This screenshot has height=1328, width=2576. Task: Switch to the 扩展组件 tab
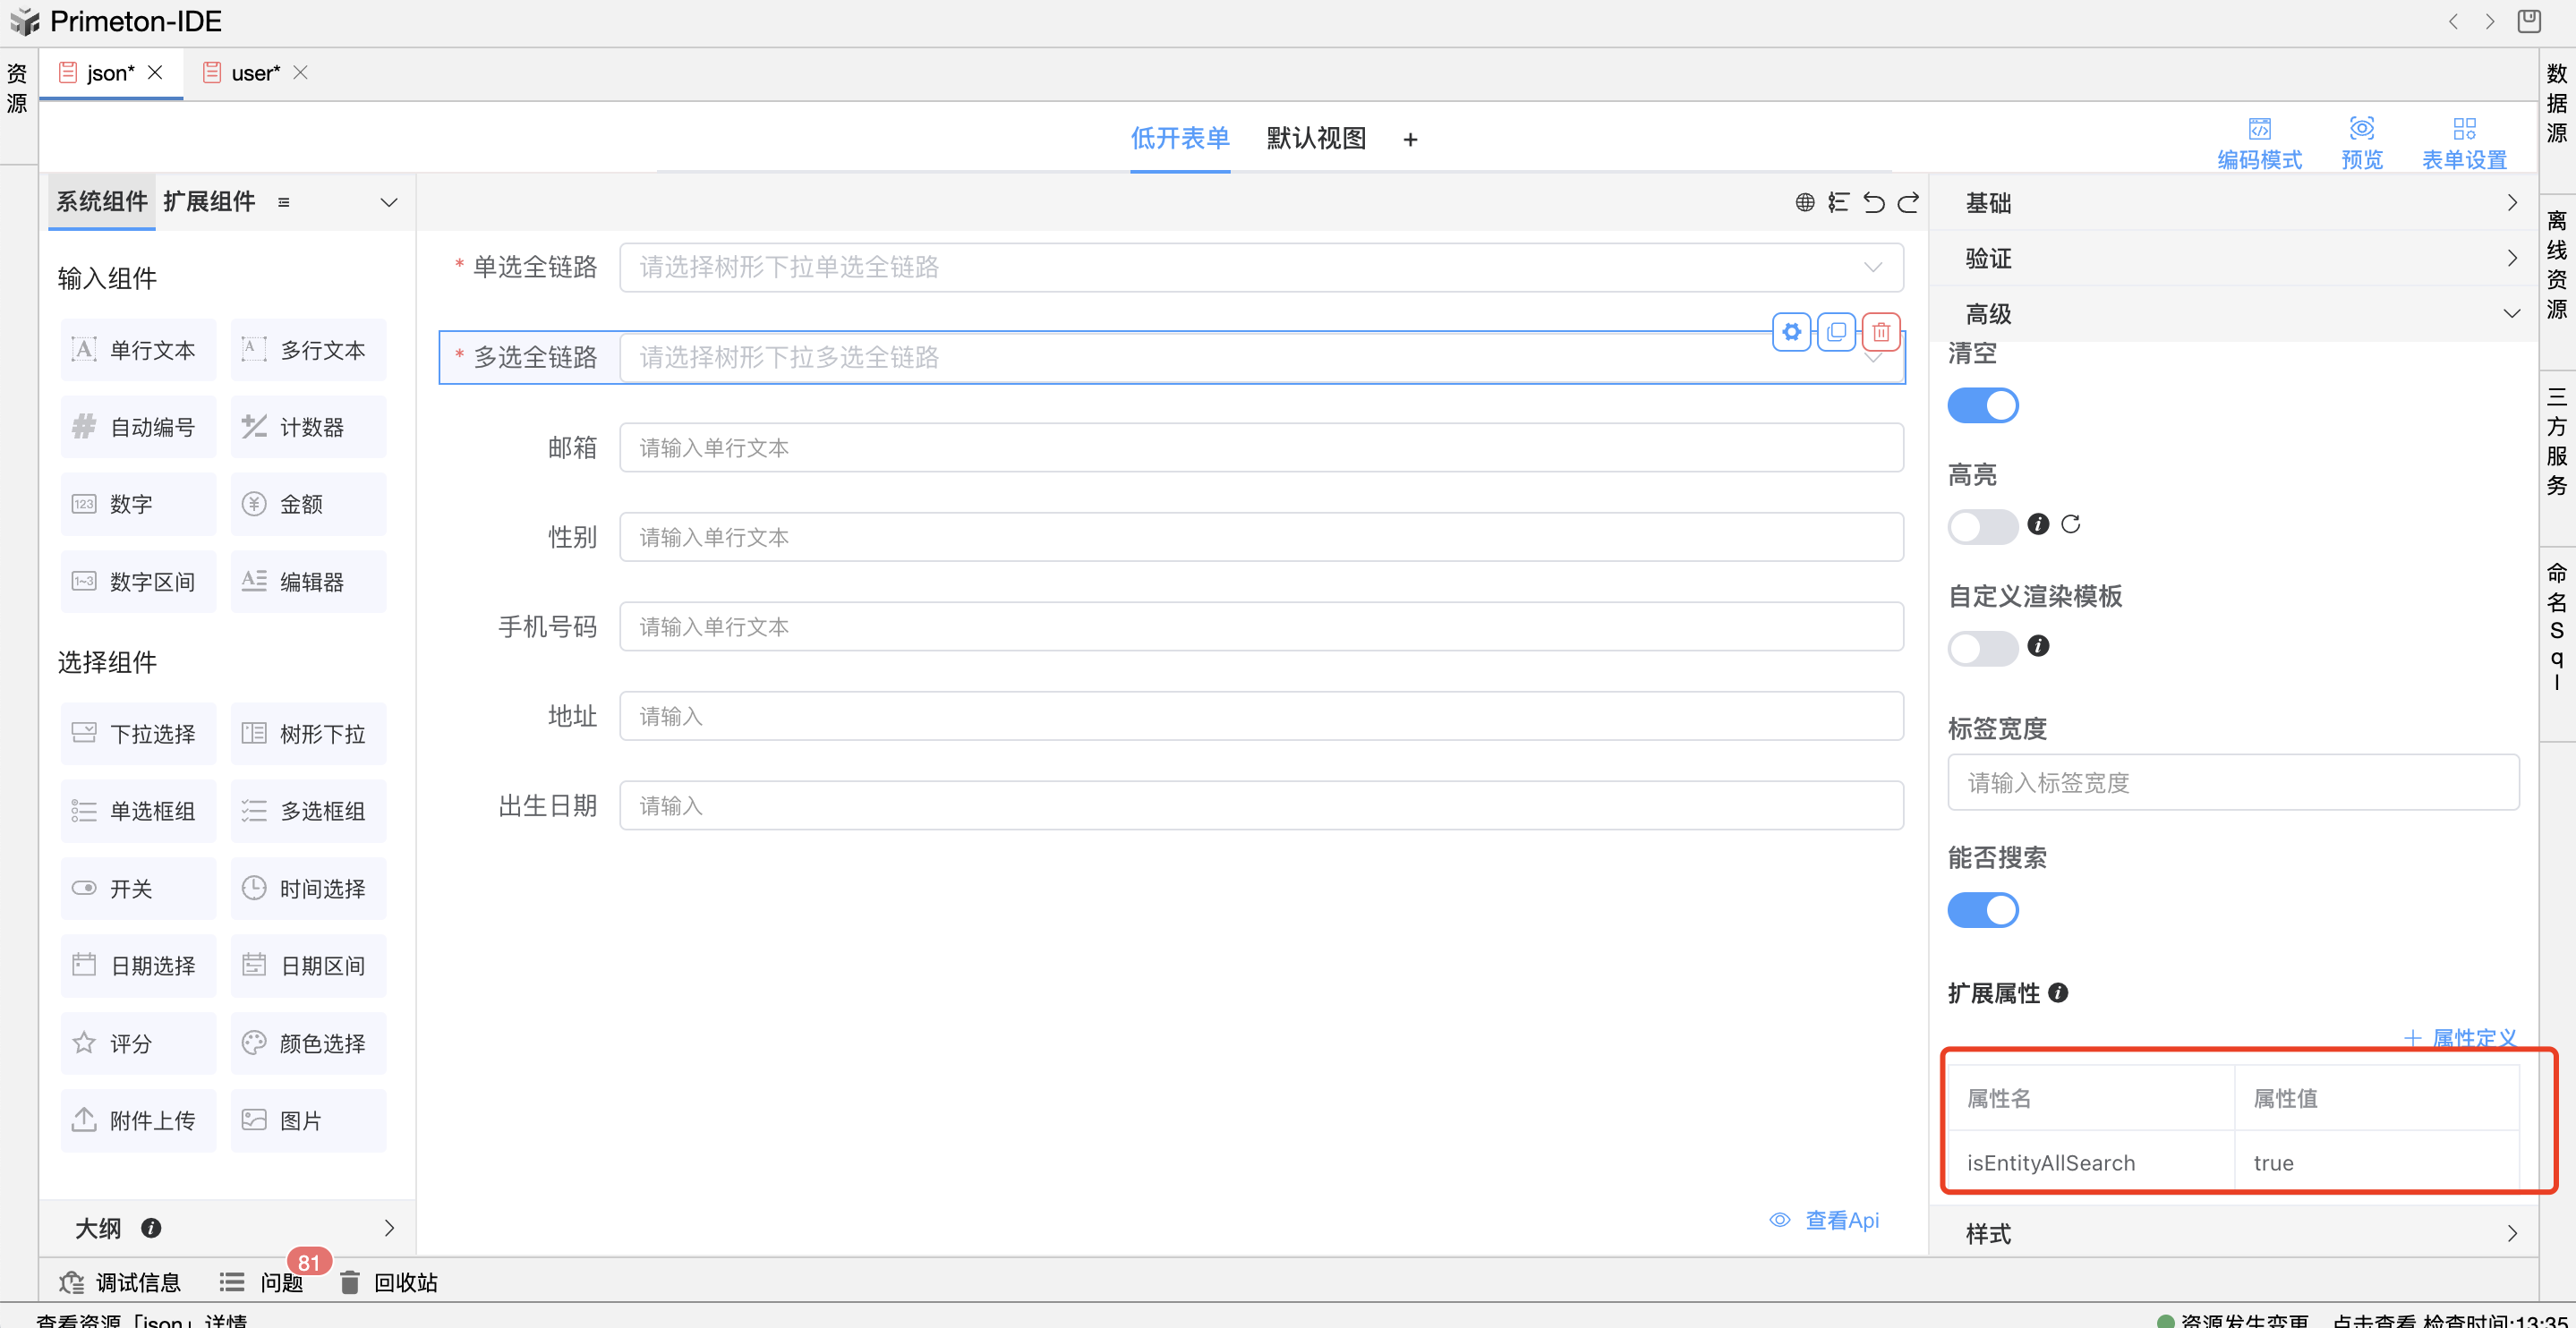pos(209,202)
